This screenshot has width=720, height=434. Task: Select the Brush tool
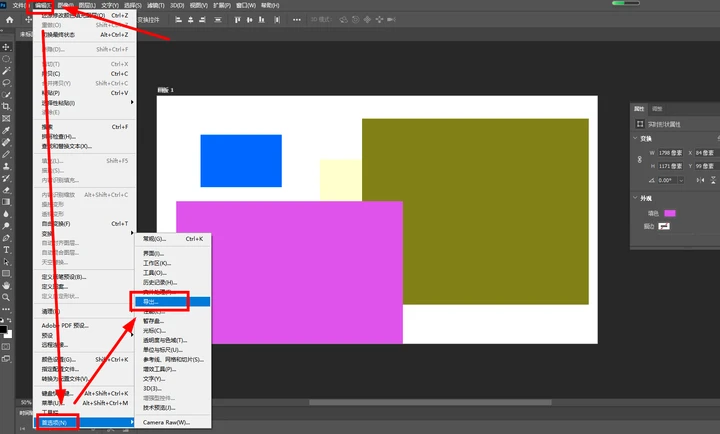(6, 154)
